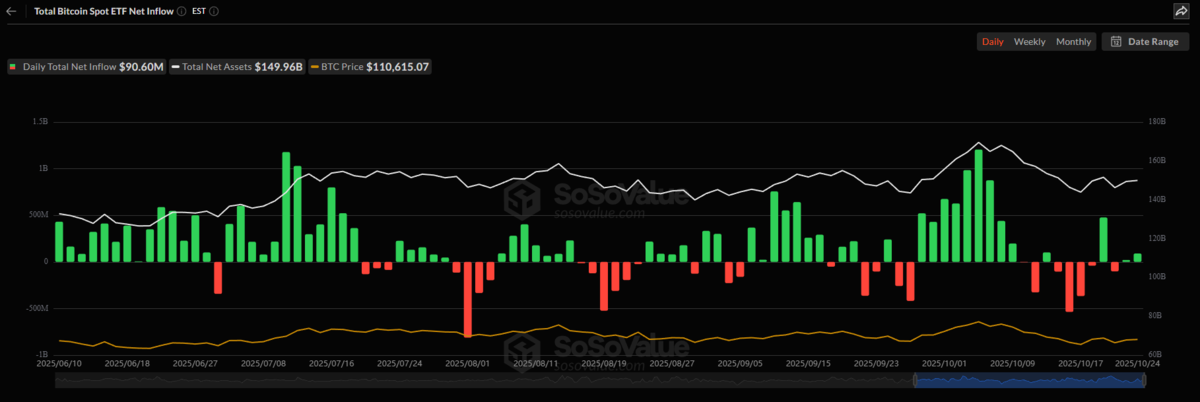Click the SoSoValue watermark logo
This screenshot has width=1200, height=402.
coord(523,197)
